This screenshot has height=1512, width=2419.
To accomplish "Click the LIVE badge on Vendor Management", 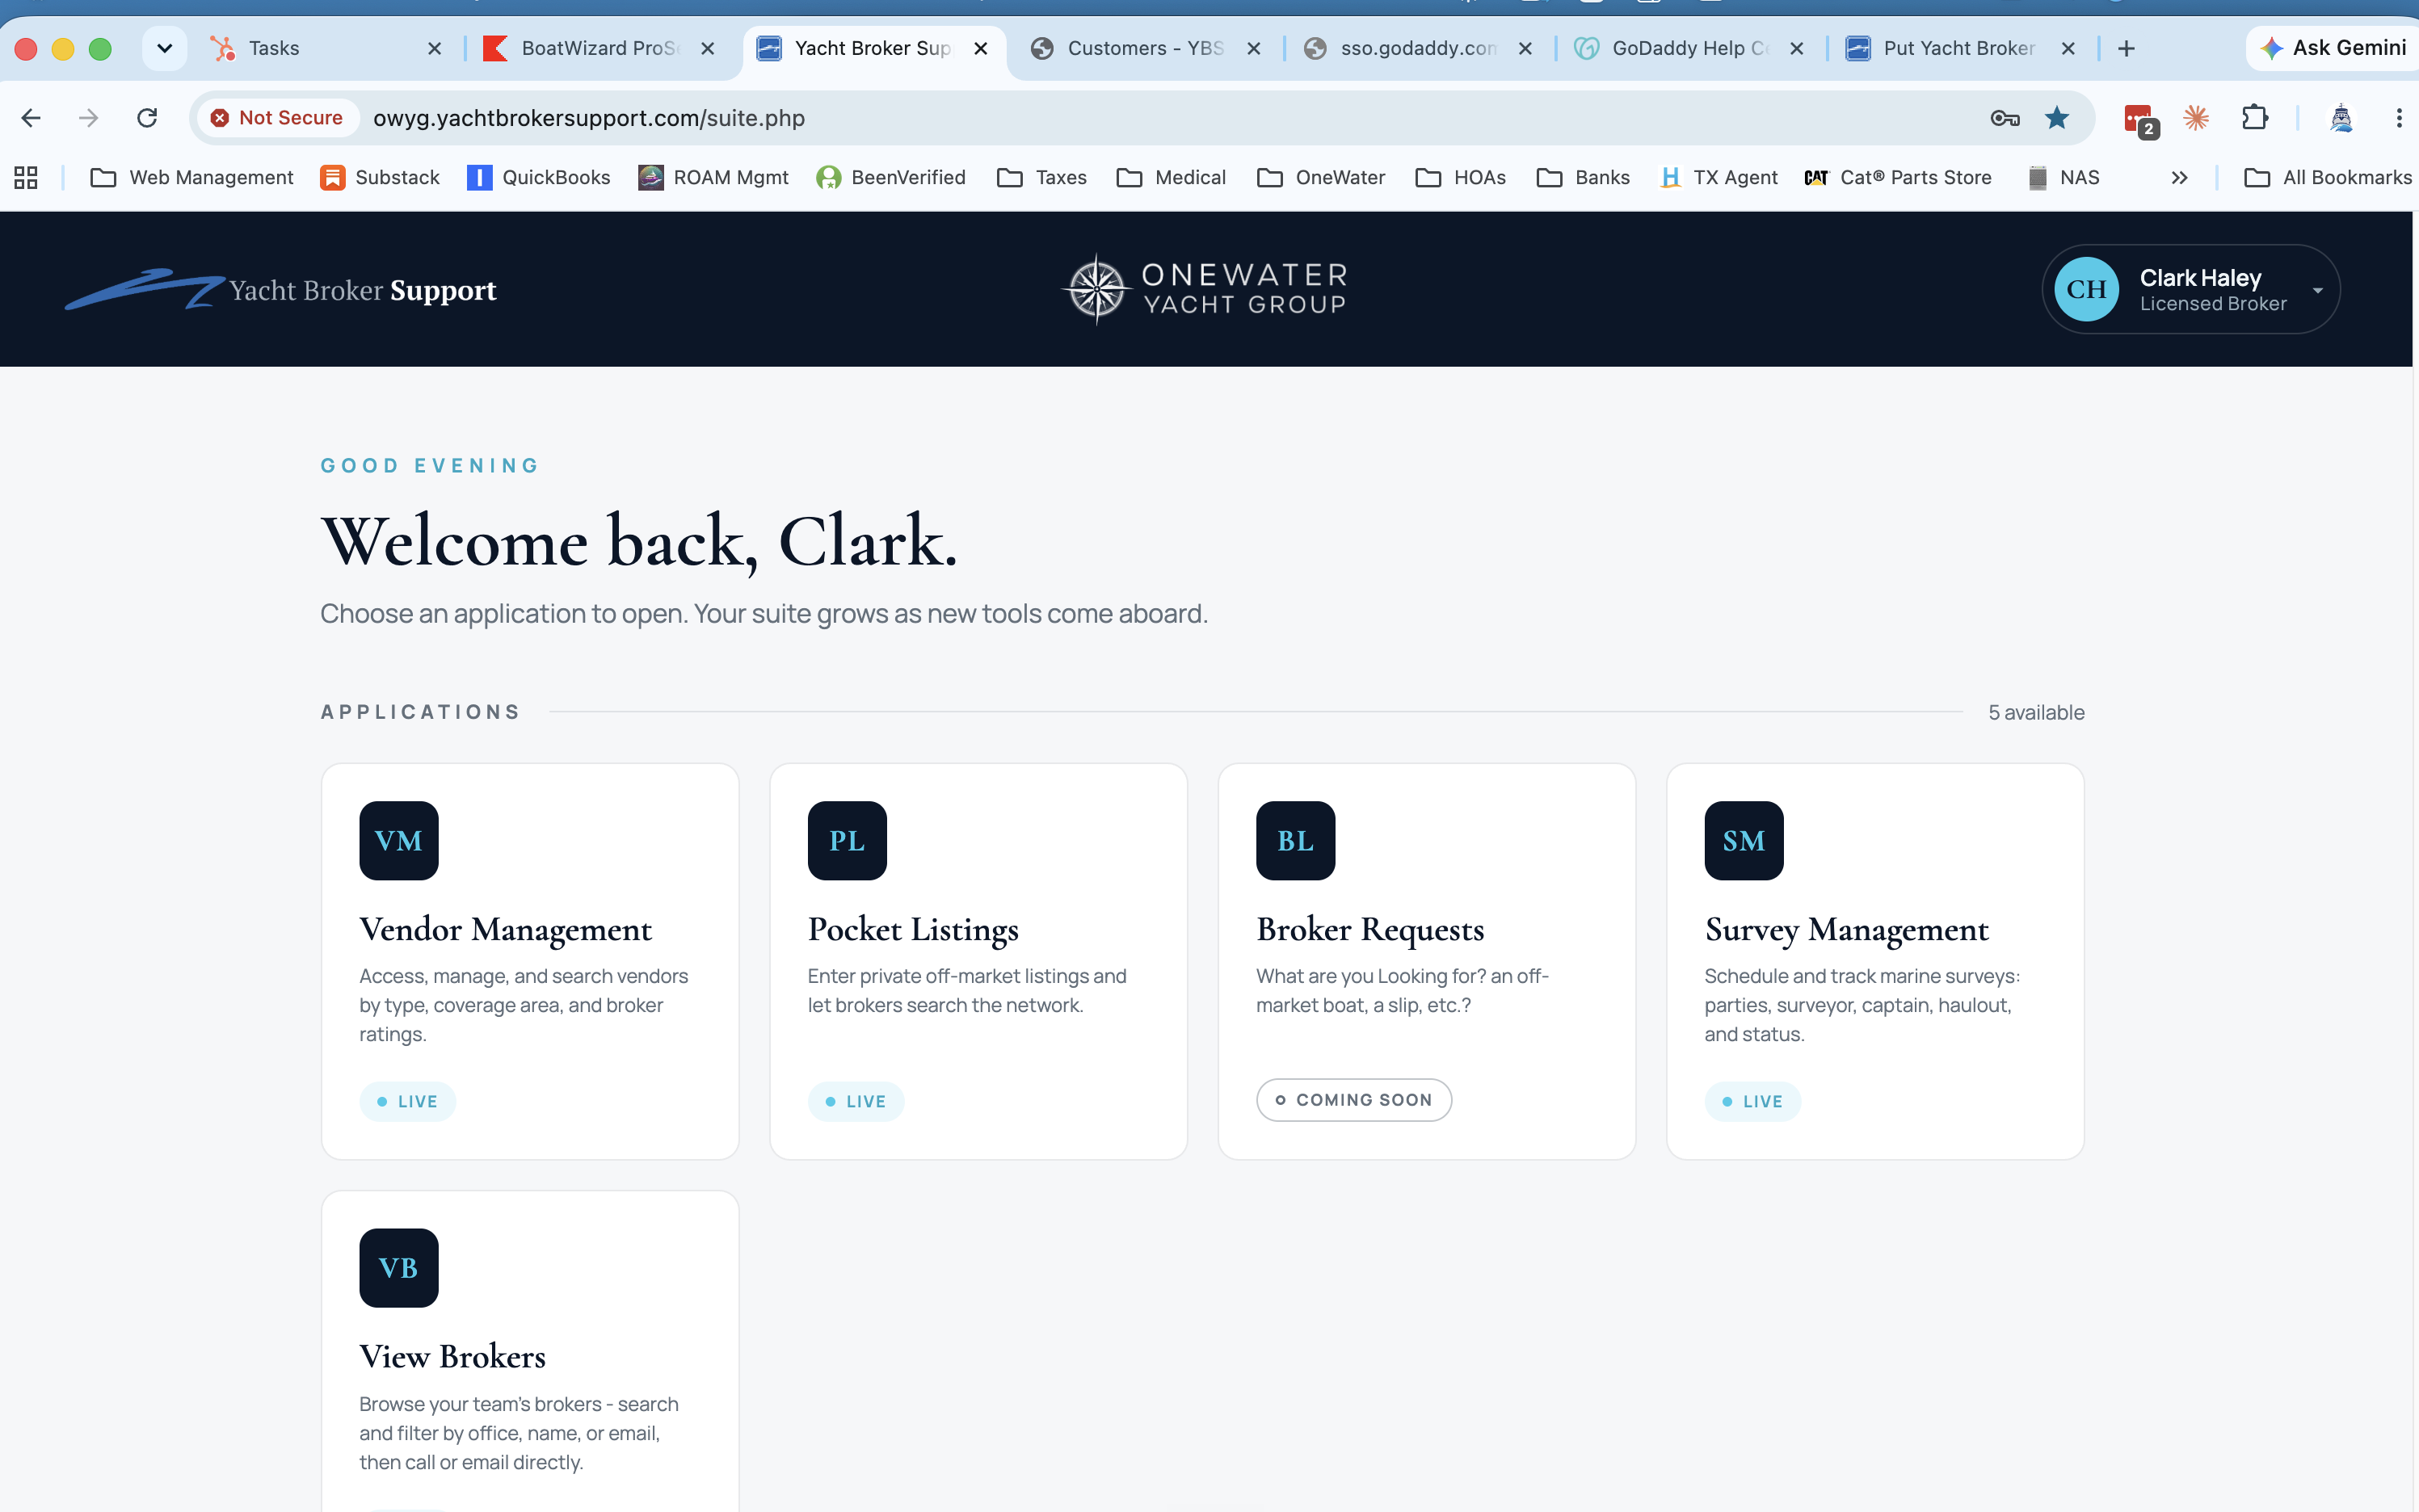I will tap(407, 1101).
